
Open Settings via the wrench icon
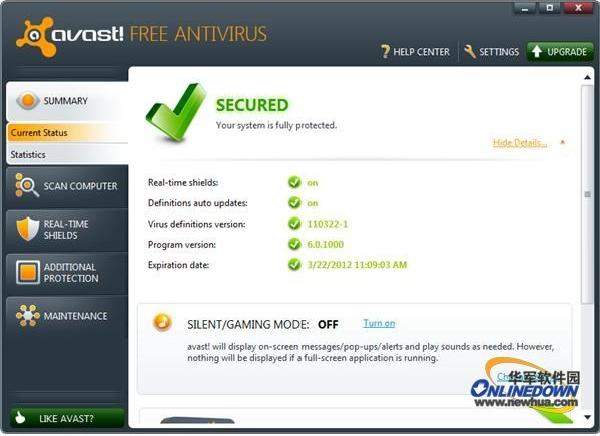(x=470, y=51)
